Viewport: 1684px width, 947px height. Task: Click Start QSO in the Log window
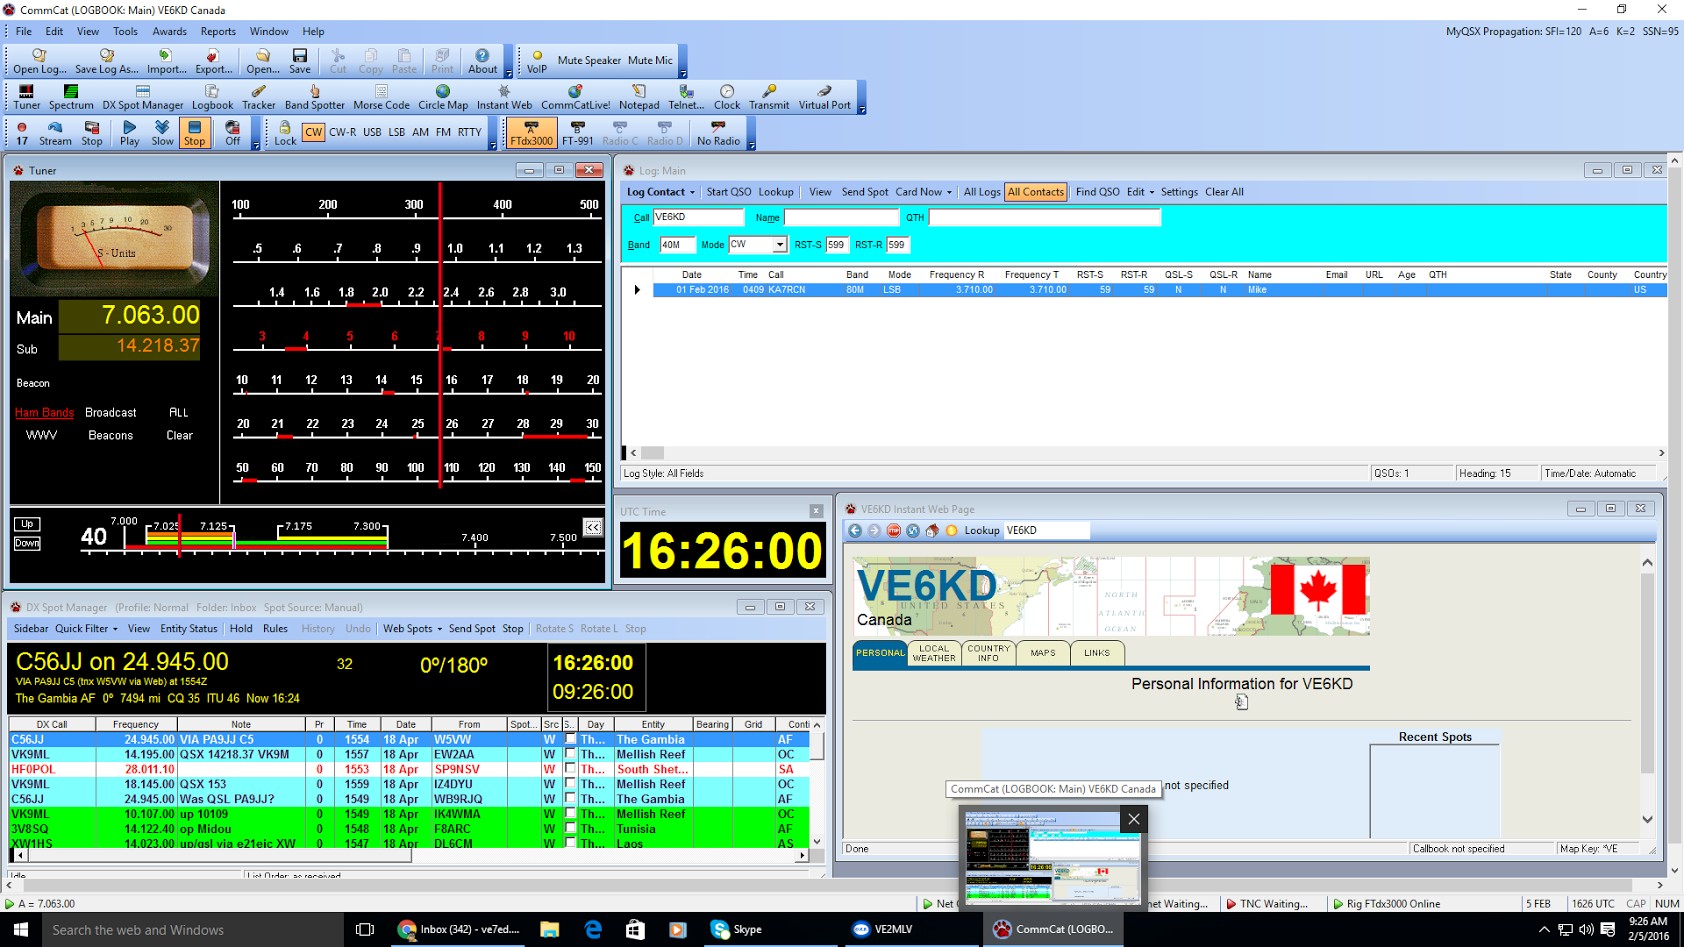[728, 192]
